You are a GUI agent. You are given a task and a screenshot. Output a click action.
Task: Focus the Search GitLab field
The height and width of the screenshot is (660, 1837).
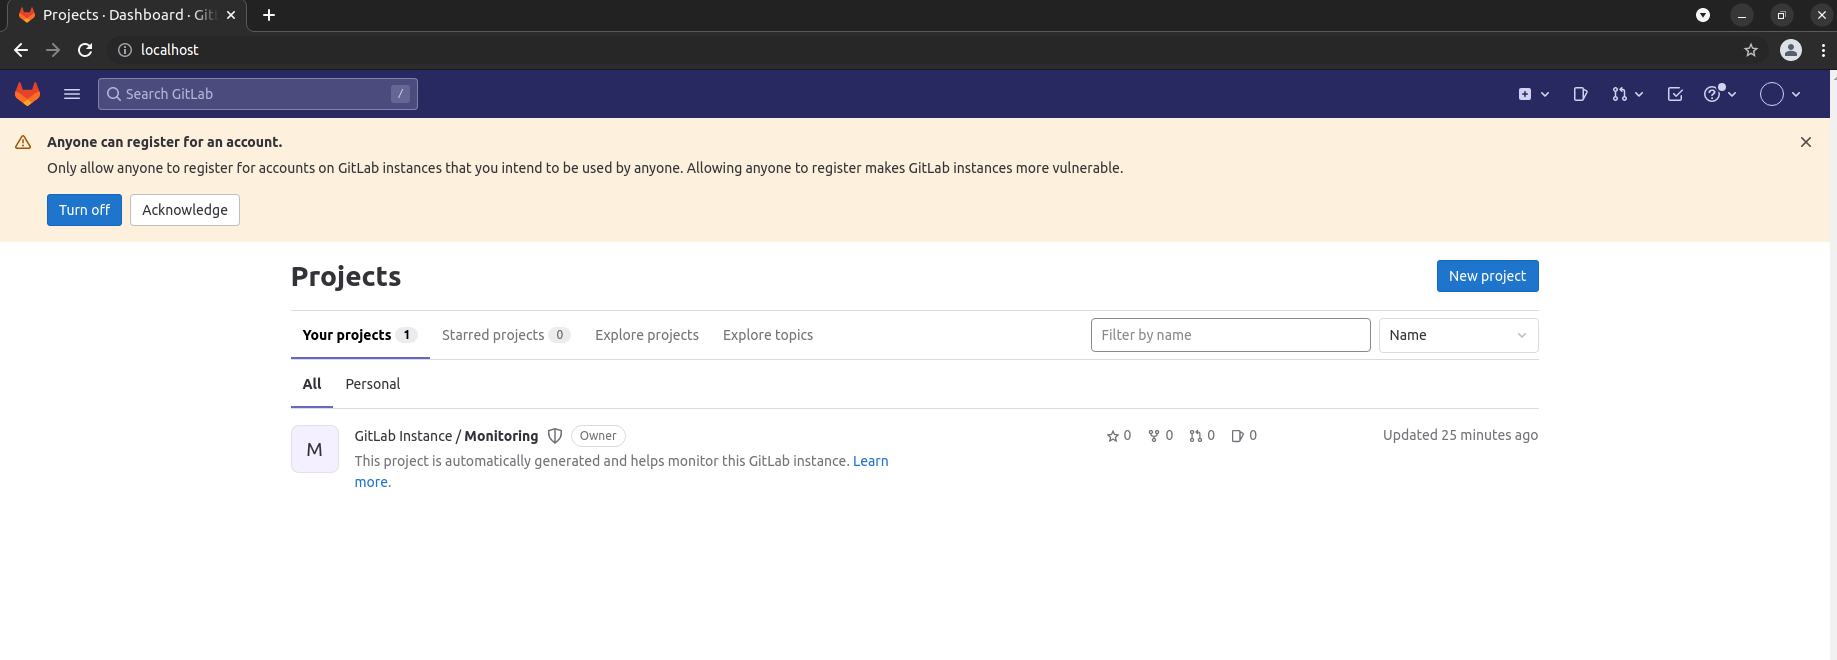pyautogui.click(x=258, y=94)
